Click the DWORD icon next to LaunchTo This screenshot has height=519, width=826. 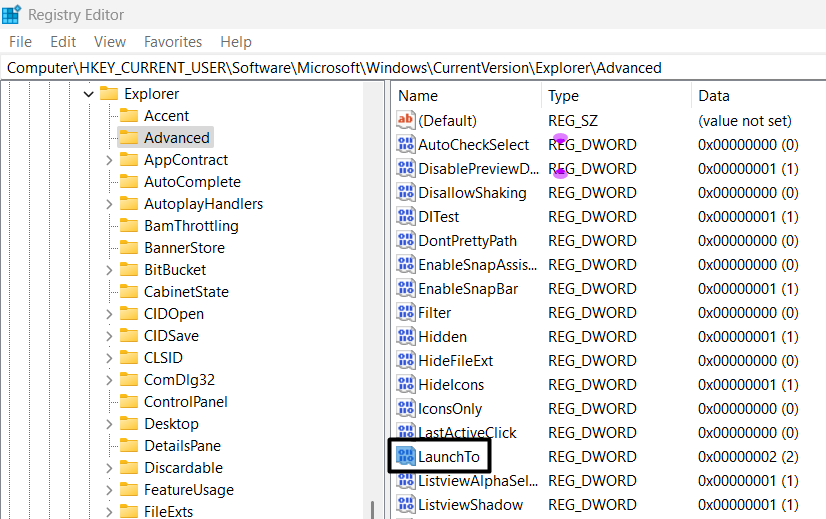tap(405, 457)
